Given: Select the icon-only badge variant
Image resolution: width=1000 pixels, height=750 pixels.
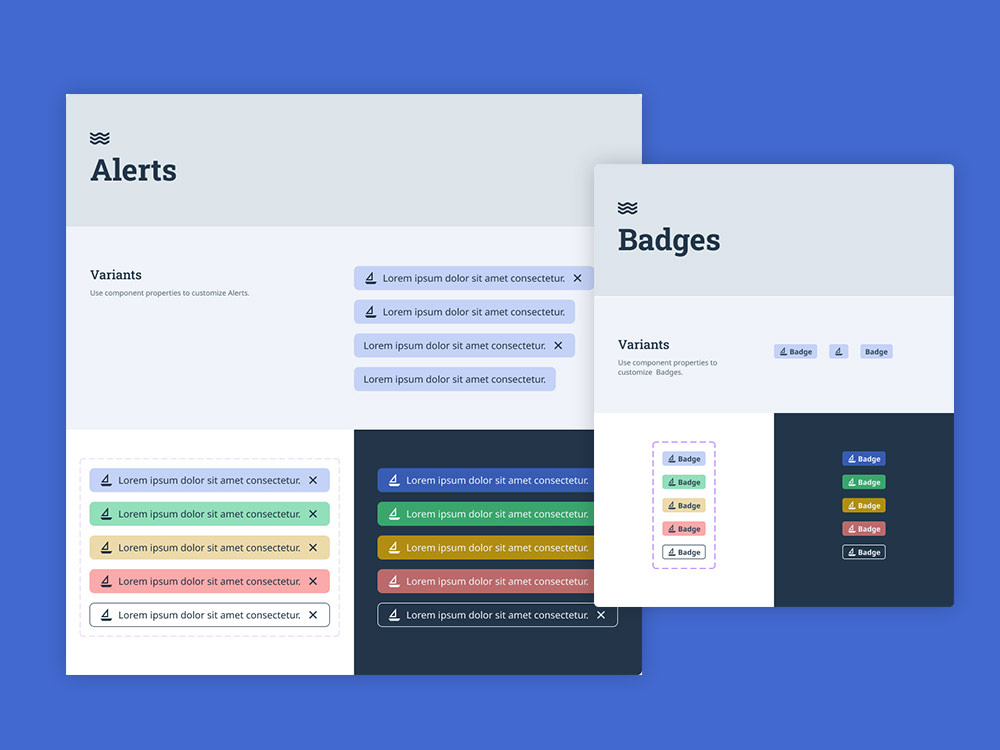Looking at the screenshot, I should 839,351.
